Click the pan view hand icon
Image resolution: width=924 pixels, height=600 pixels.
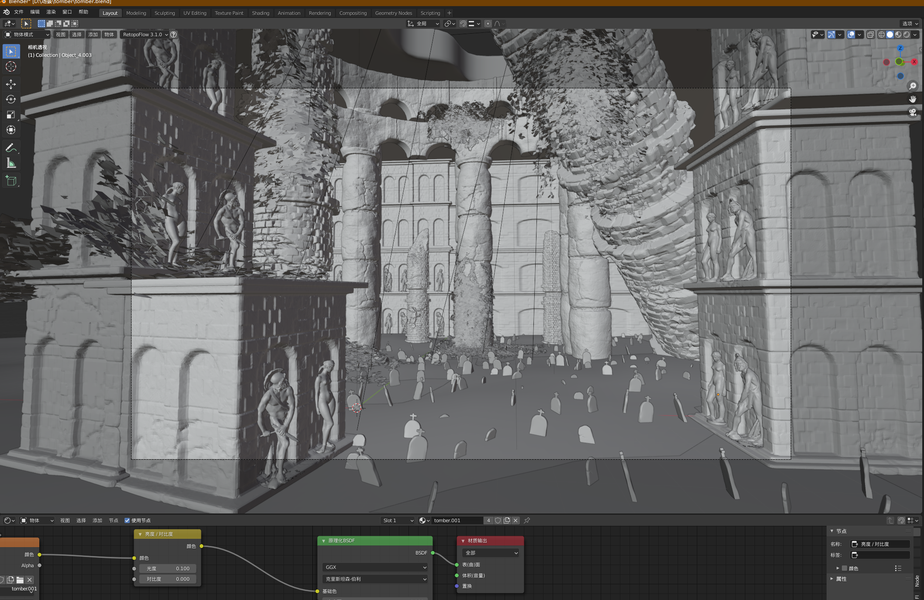pos(913,99)
